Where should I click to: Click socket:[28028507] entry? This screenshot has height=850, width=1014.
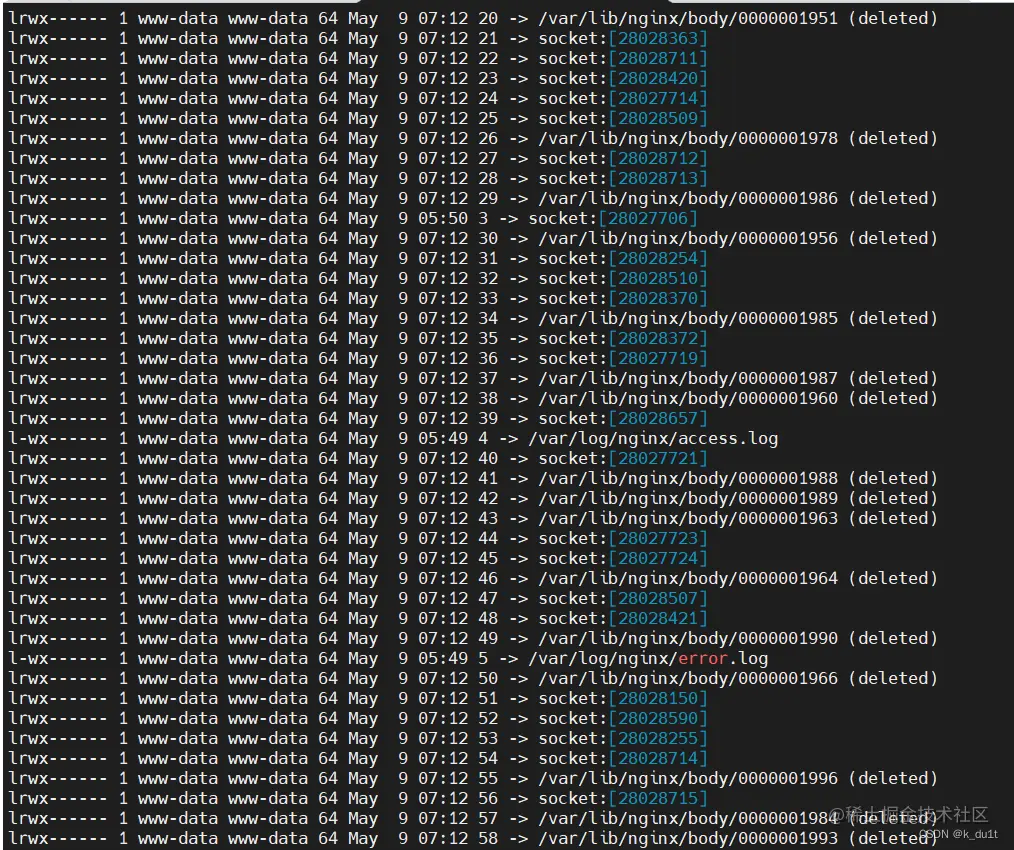click(623, 600)
